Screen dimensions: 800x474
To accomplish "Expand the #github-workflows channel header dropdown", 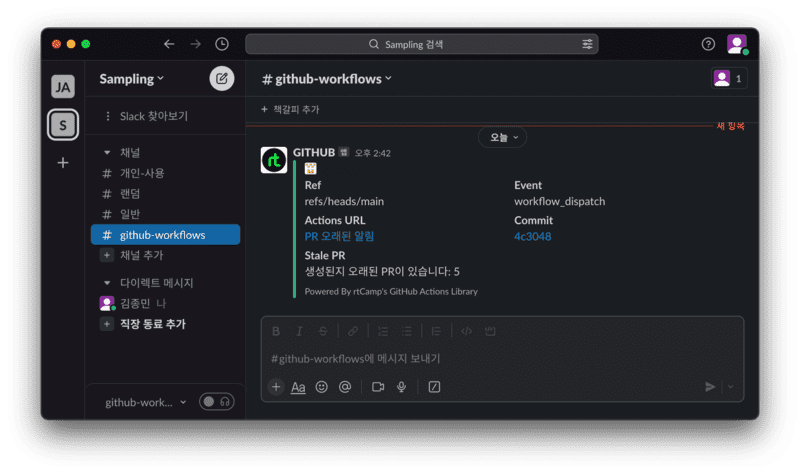I will [327, 78].
